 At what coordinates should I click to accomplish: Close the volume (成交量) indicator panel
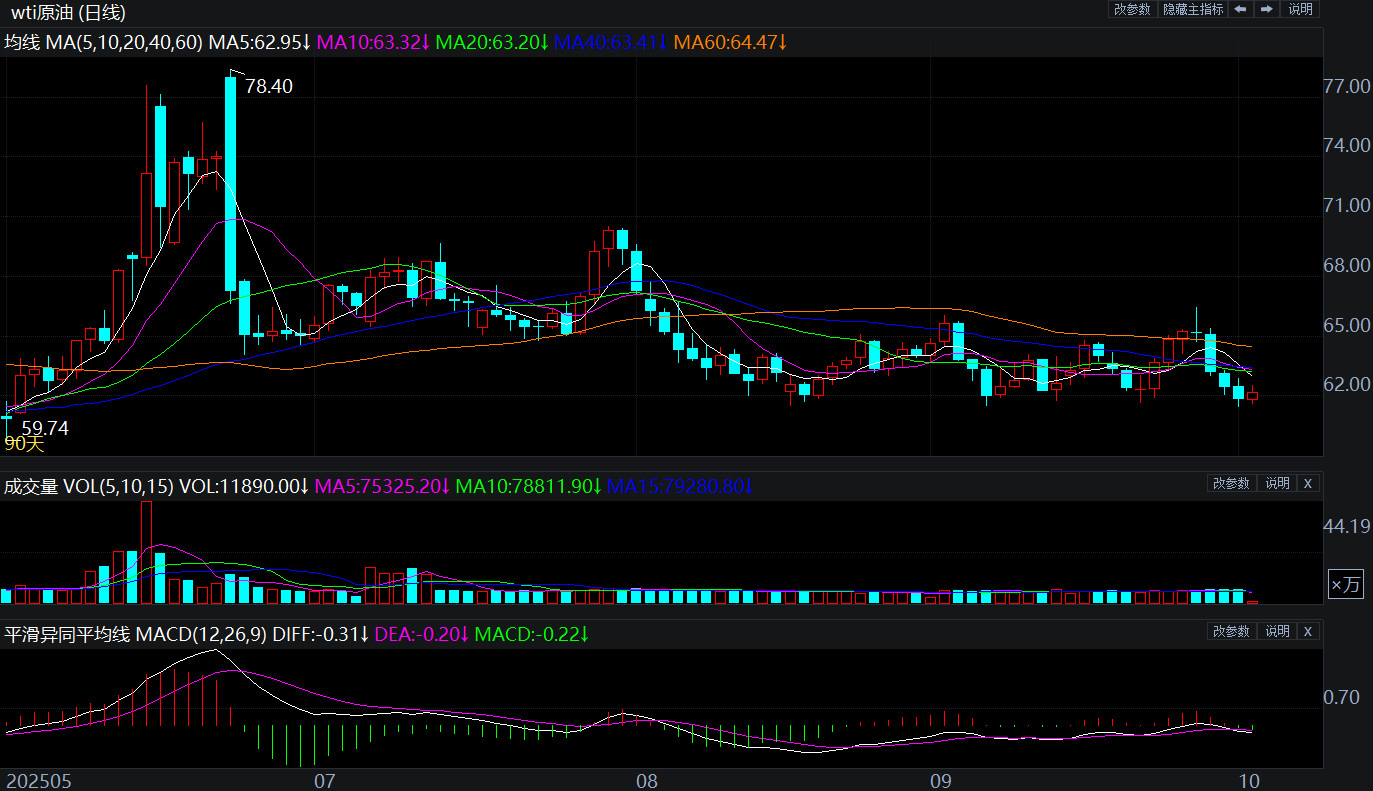pyautogui.click(x=1307, y=483)
